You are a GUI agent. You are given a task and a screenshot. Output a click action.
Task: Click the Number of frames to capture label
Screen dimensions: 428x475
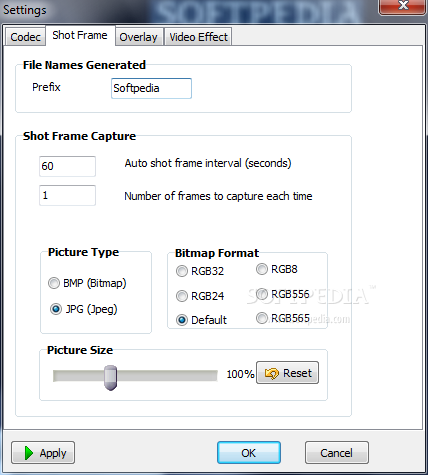coord(218,196)
